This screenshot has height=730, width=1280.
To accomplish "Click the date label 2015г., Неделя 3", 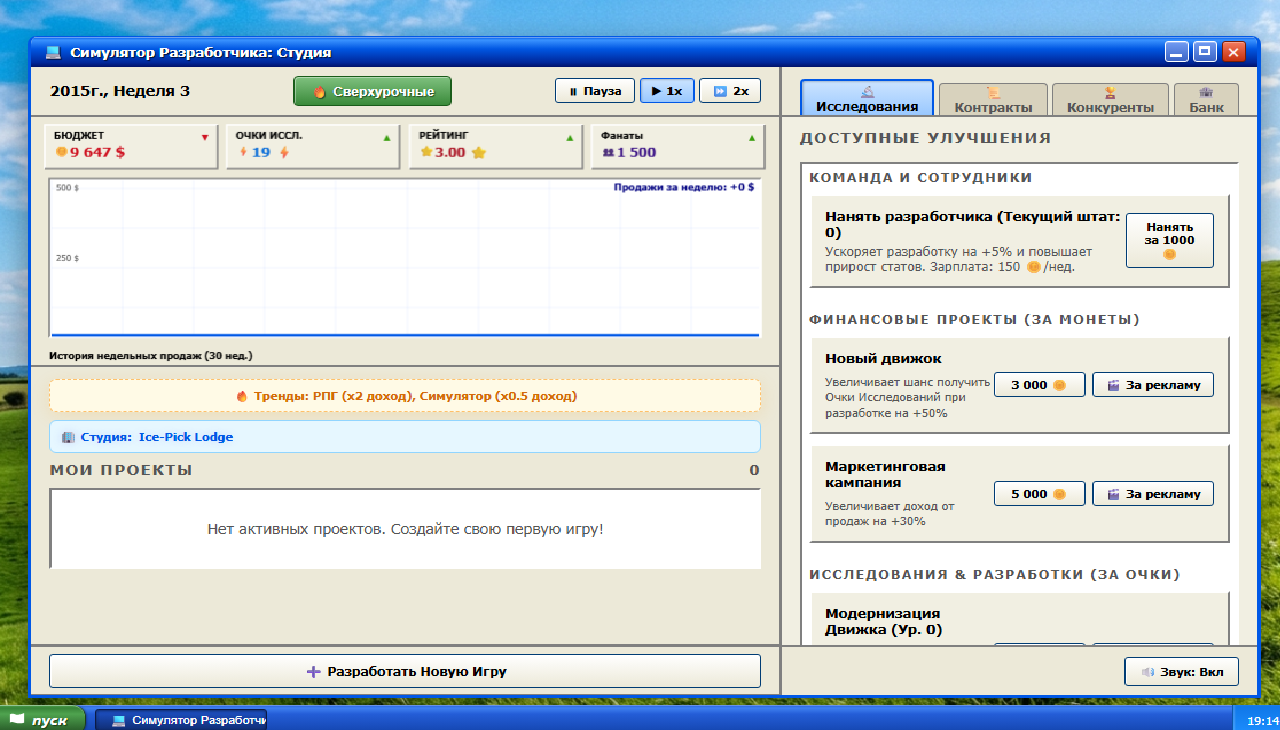I will click(x=120, y=91).
